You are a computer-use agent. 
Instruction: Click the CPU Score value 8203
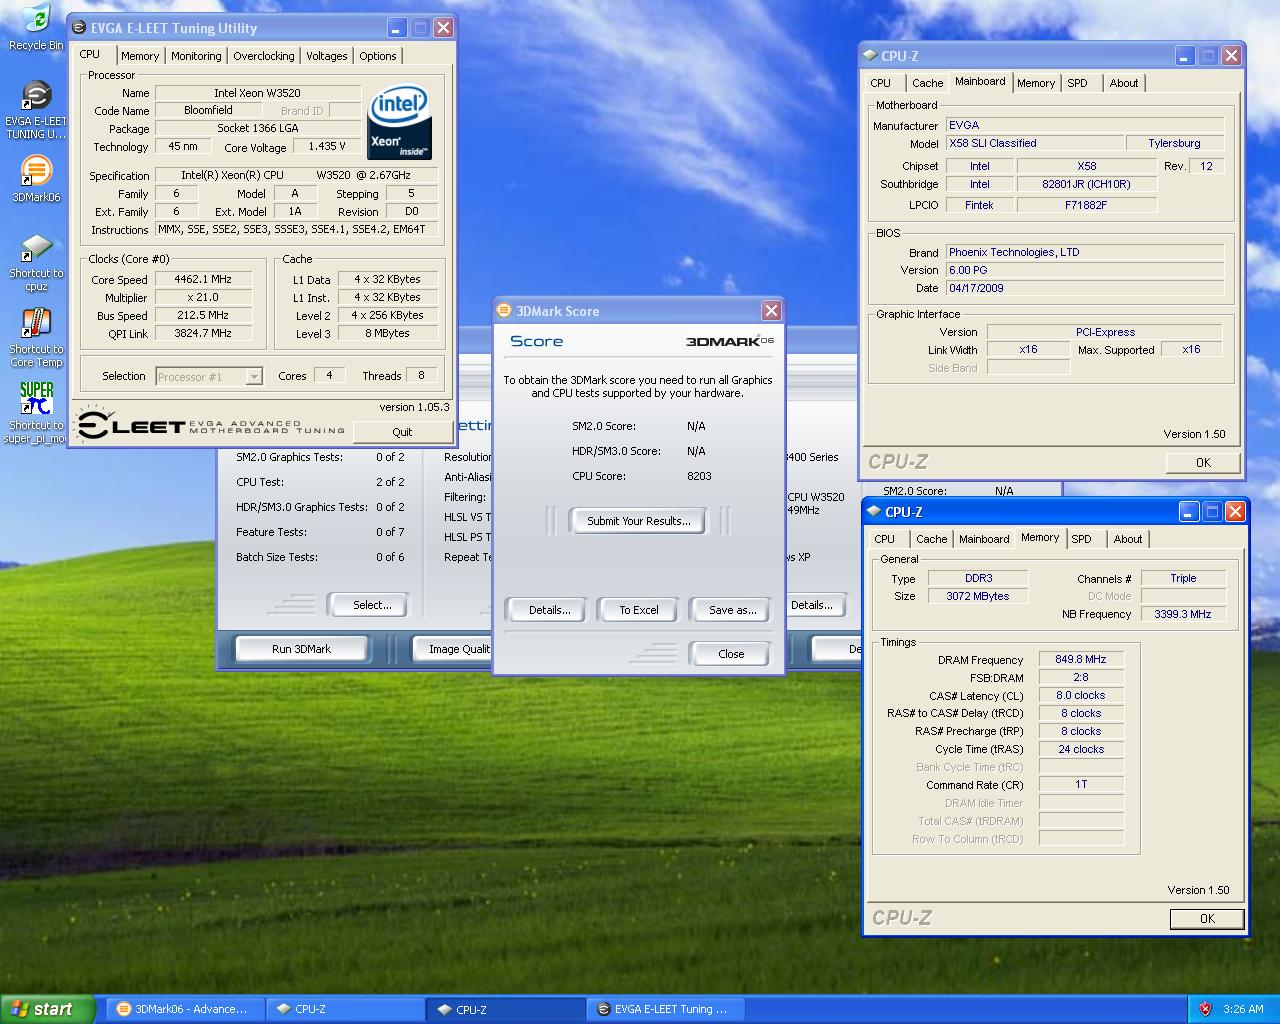click(699, 476)
